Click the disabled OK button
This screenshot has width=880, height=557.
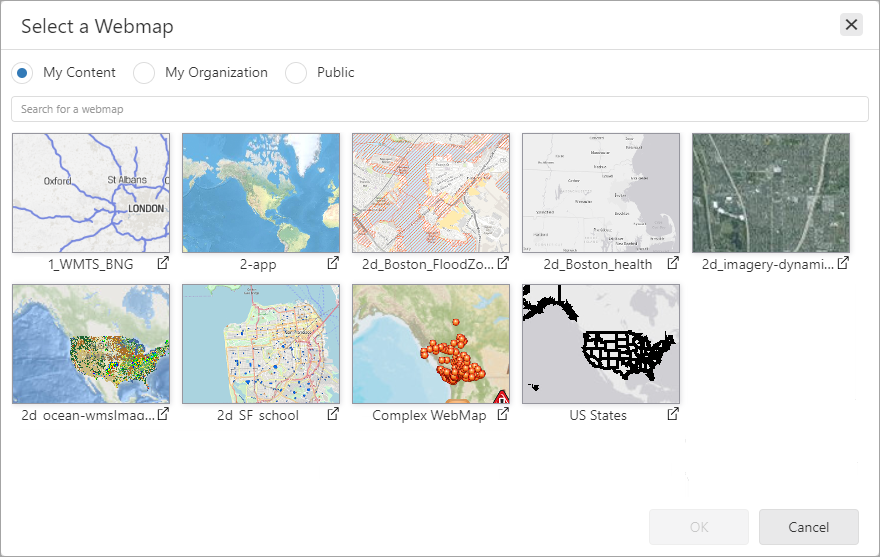[x=699, y=527]
